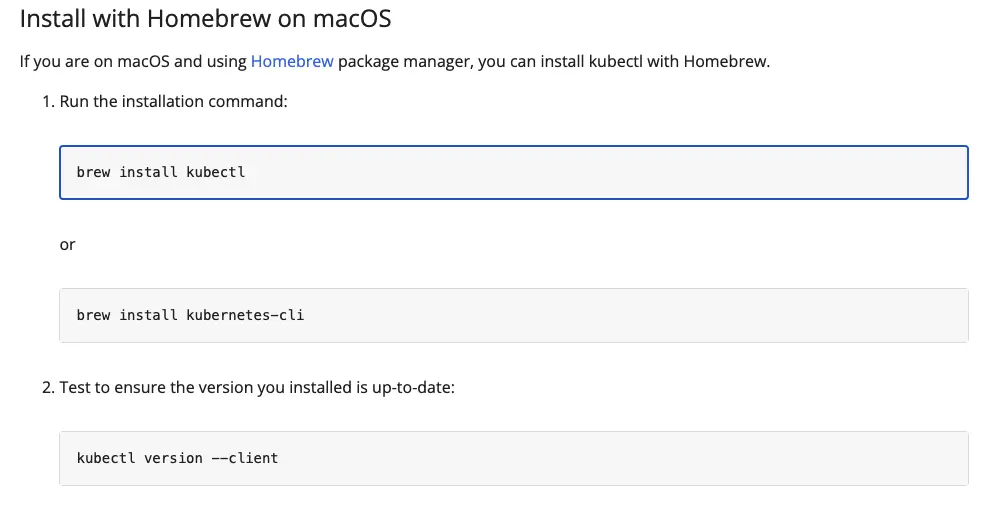Click the word 'kubectl' in the first command
994x507 pixels.
pos(215,172)
